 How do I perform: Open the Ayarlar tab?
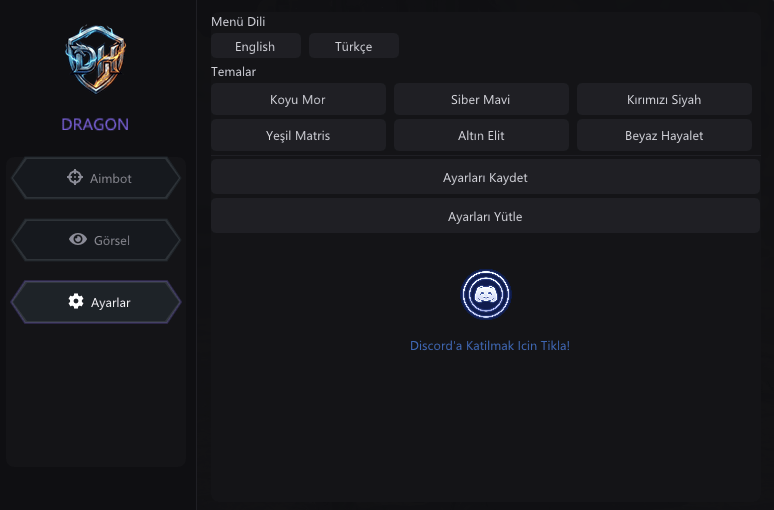[96, 302]
